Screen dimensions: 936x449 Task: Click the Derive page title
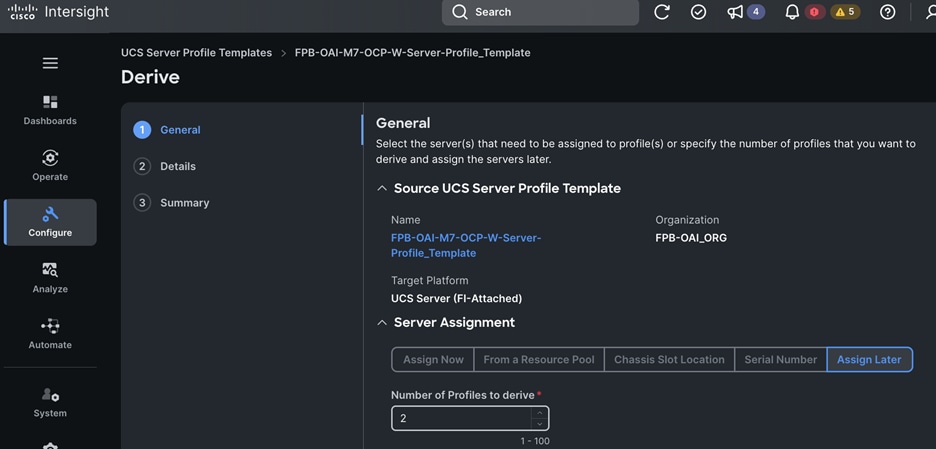pos(150,77)
